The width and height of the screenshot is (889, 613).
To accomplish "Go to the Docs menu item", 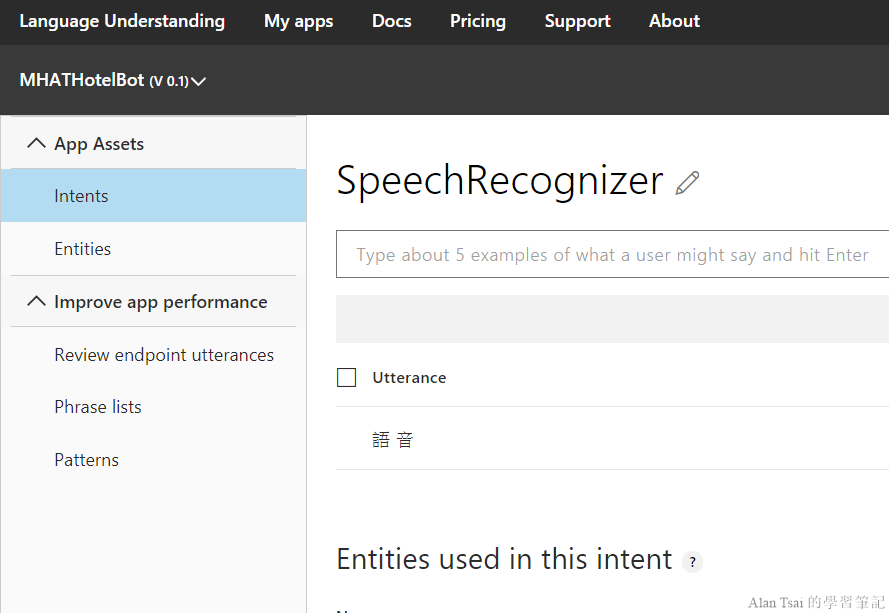I will [391, 21].
